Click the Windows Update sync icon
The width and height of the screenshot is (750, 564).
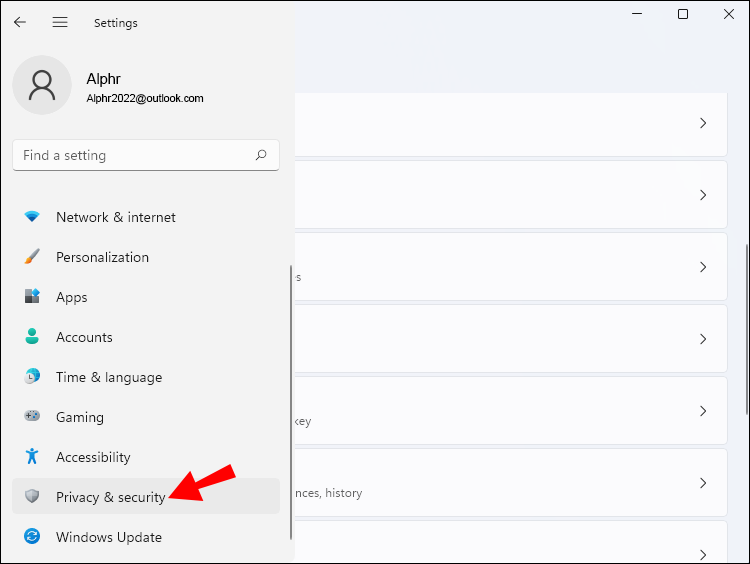(32, 537)
